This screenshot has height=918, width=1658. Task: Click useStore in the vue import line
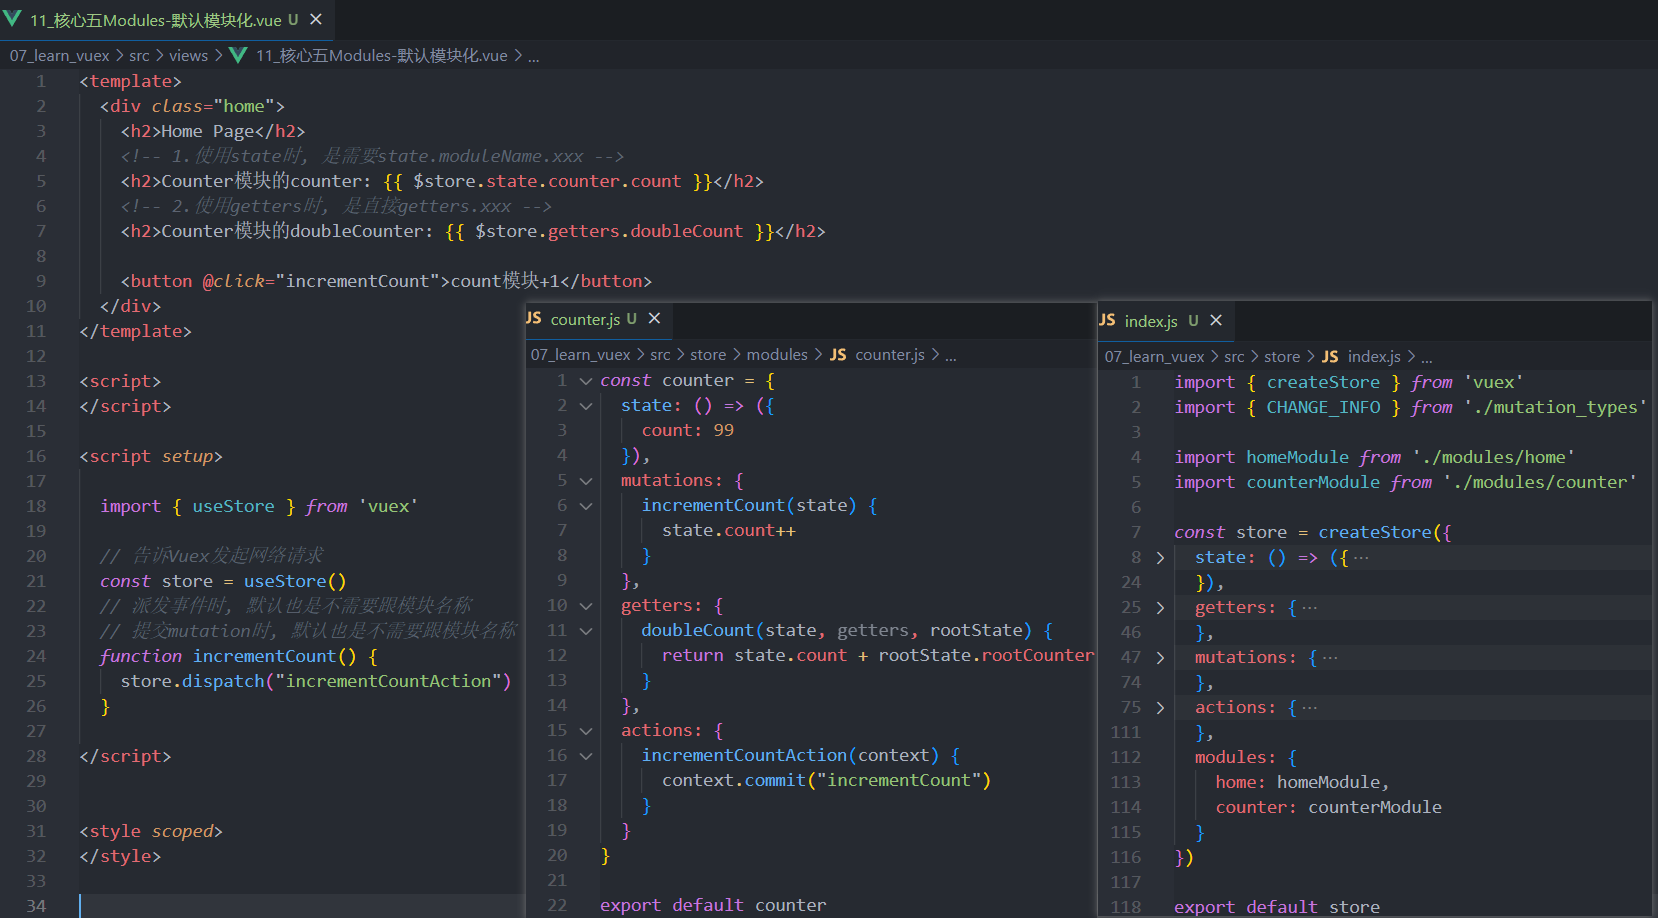[233, 506]
